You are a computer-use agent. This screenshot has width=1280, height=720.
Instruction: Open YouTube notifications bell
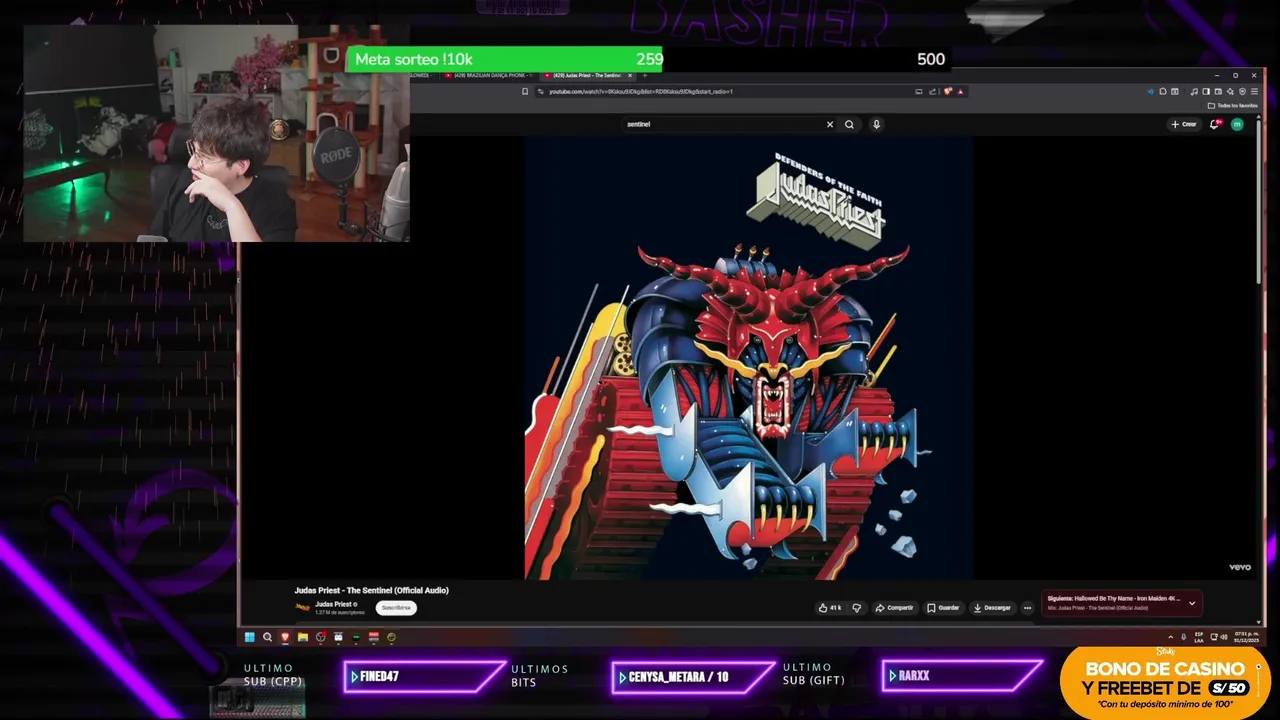click(x=1216, y=124)
